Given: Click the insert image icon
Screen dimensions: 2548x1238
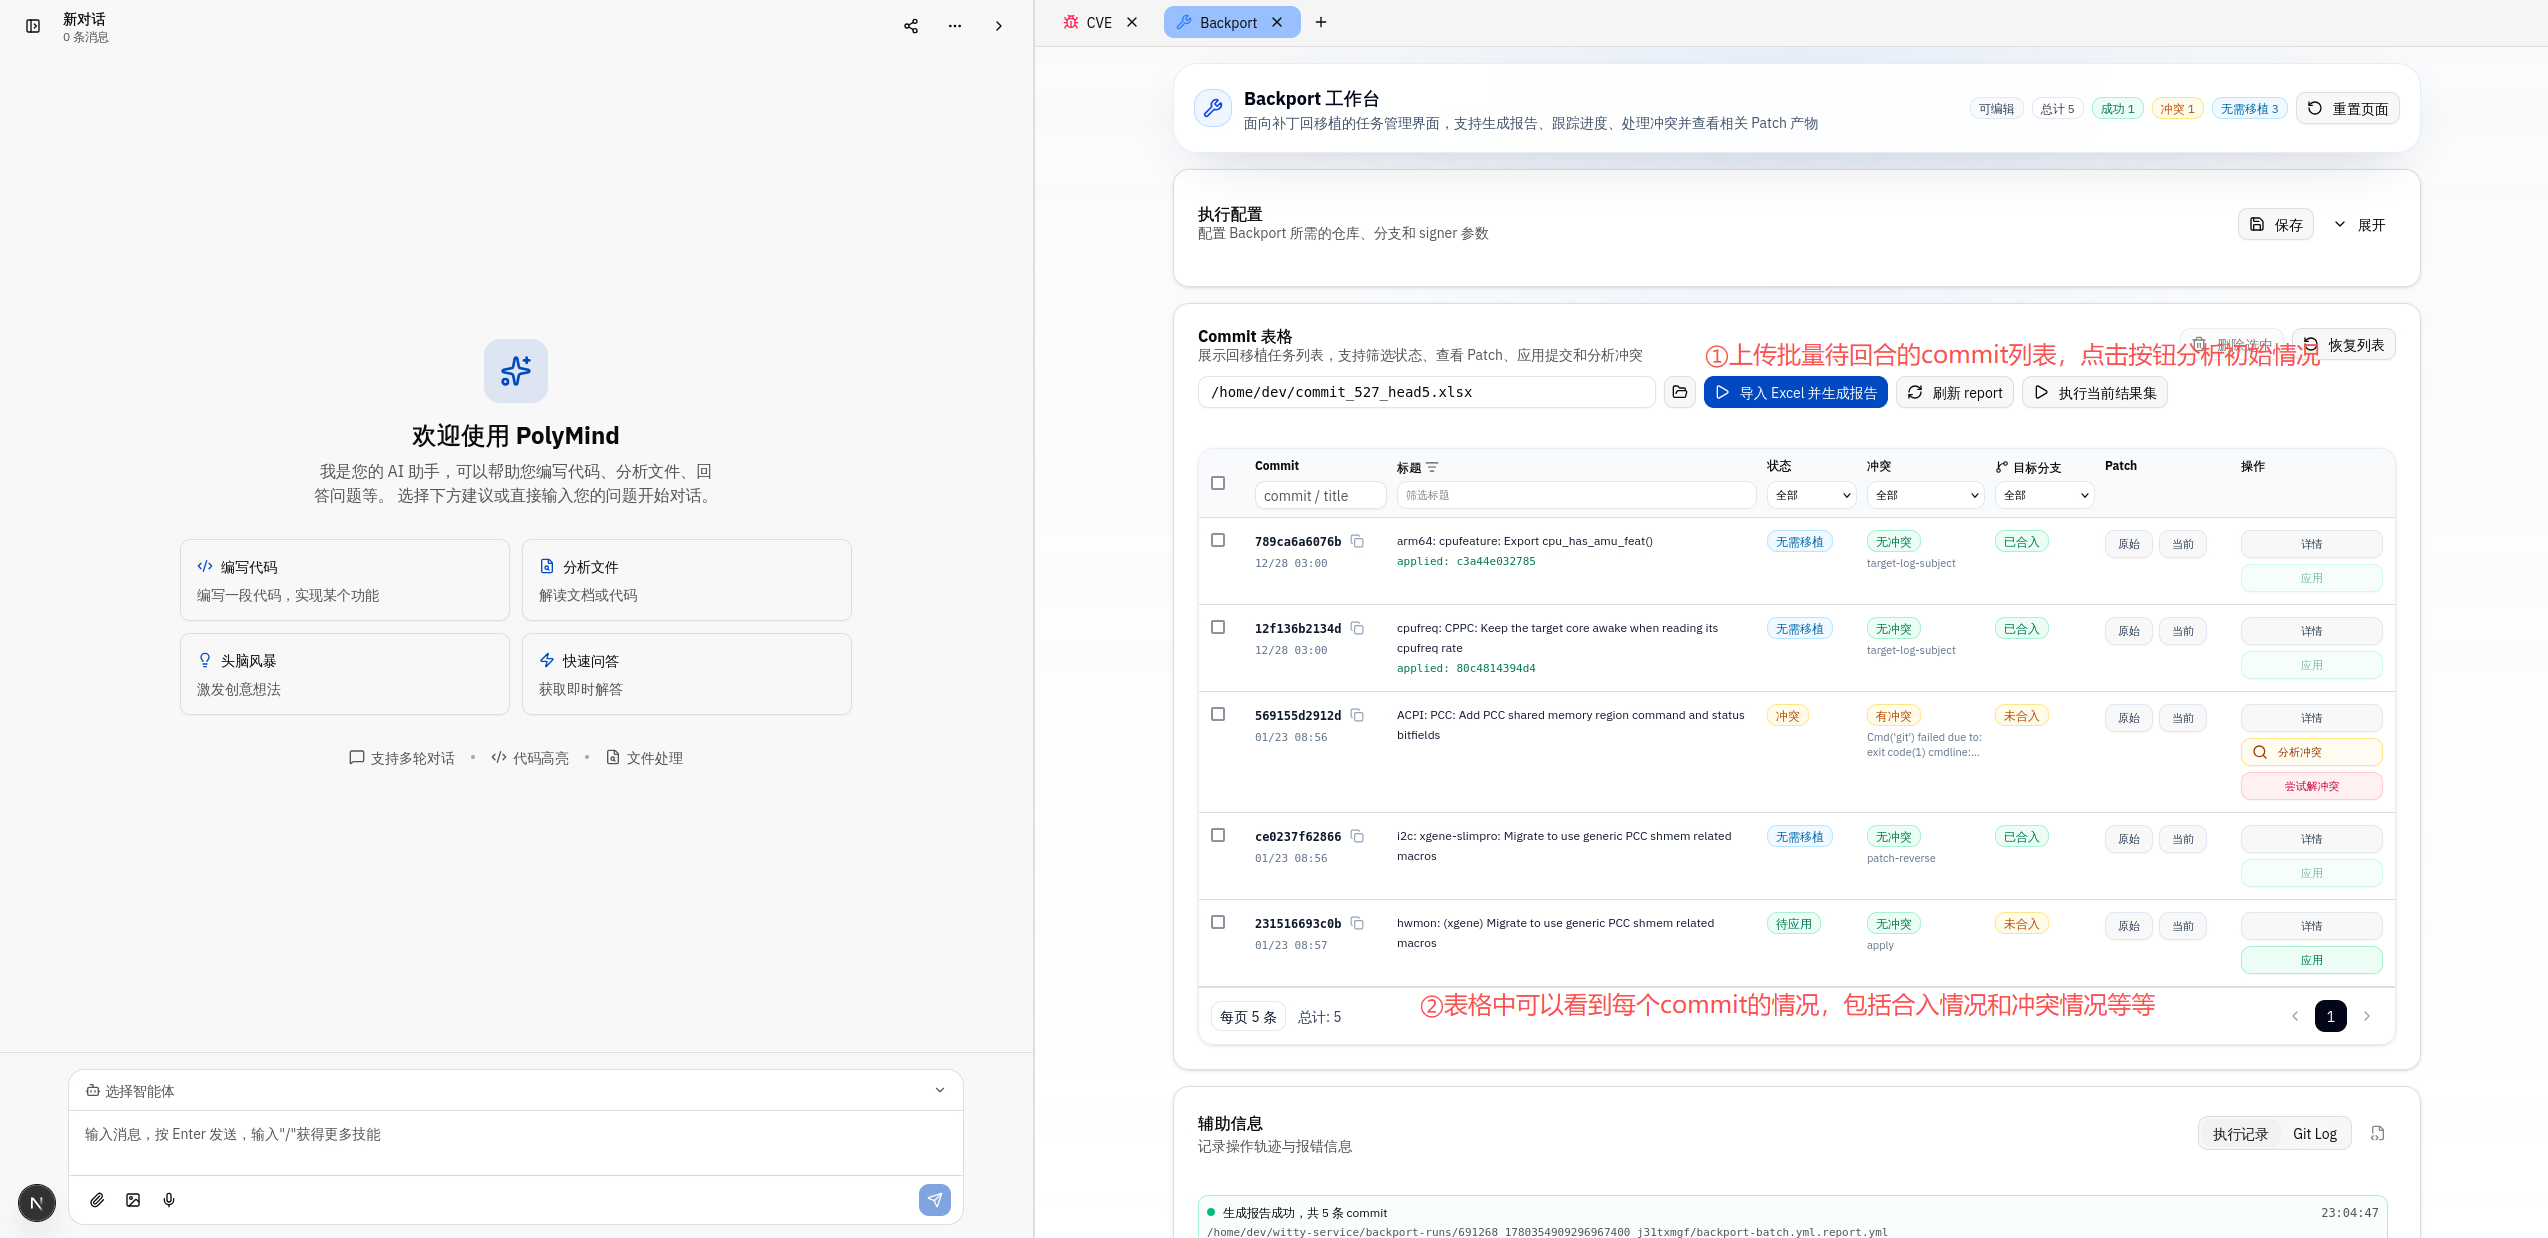Looking at the screenshot, I should coord(133,1200).
